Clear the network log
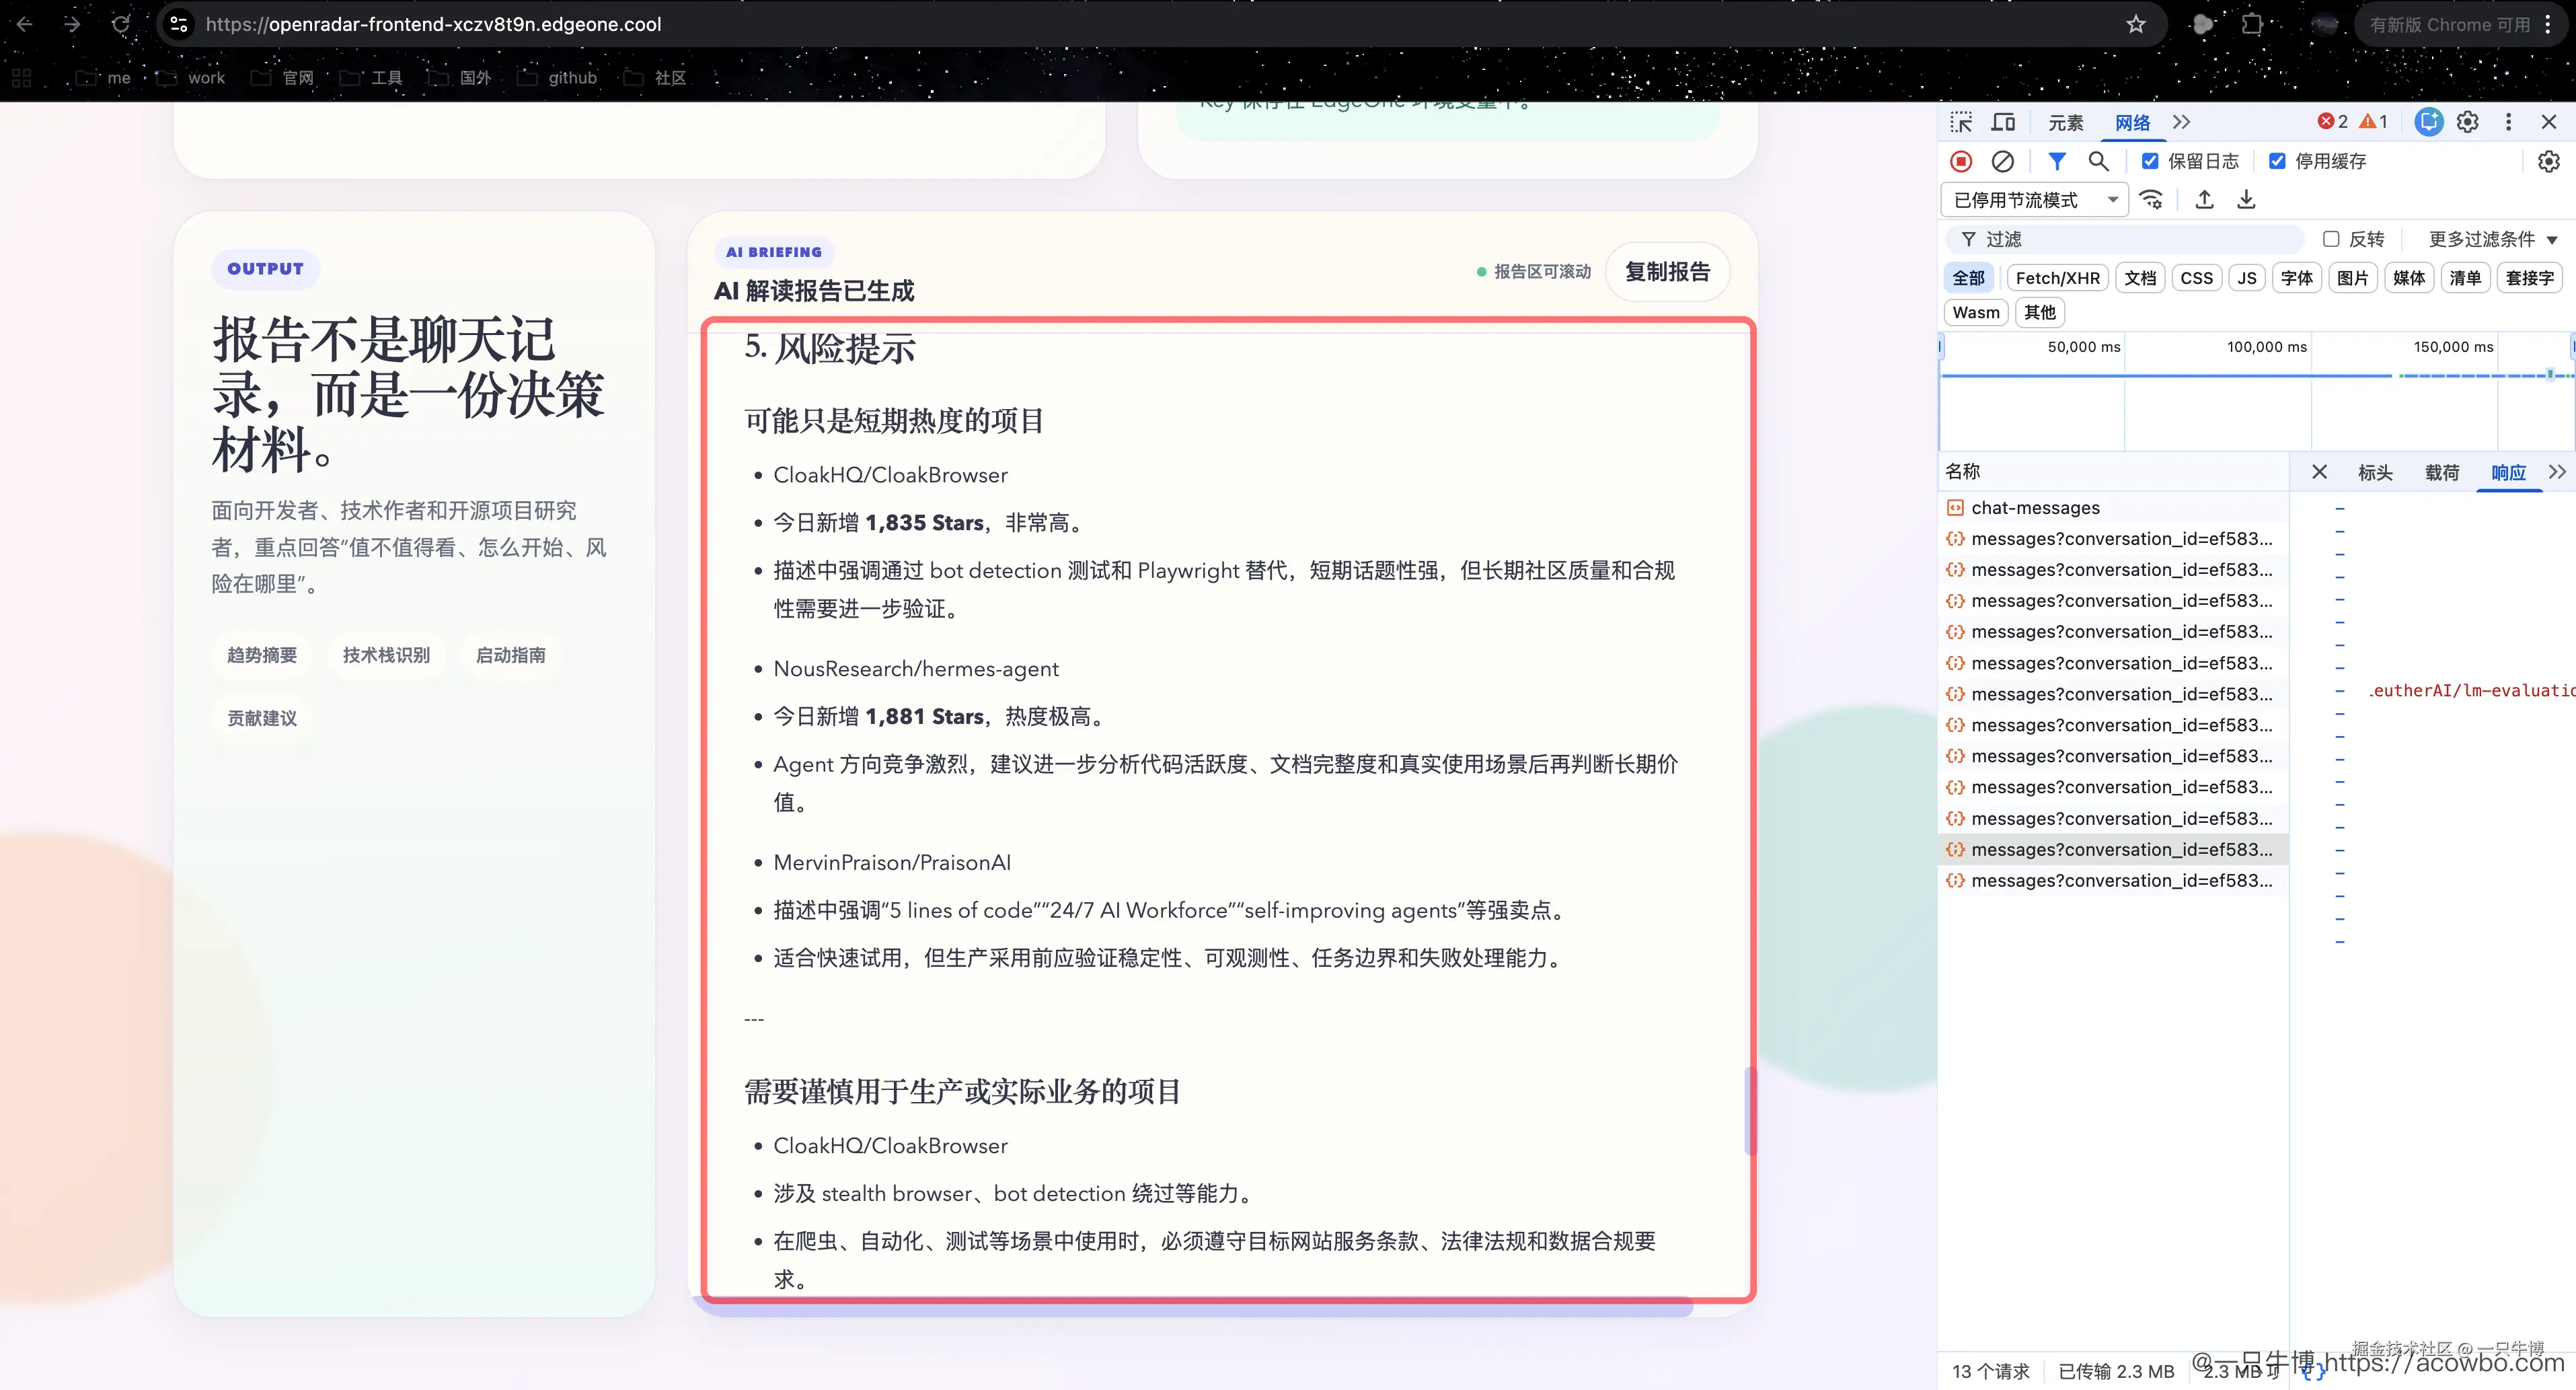The height and width of the screenshot is (1390, 2576). click(x=2003, y=161)
